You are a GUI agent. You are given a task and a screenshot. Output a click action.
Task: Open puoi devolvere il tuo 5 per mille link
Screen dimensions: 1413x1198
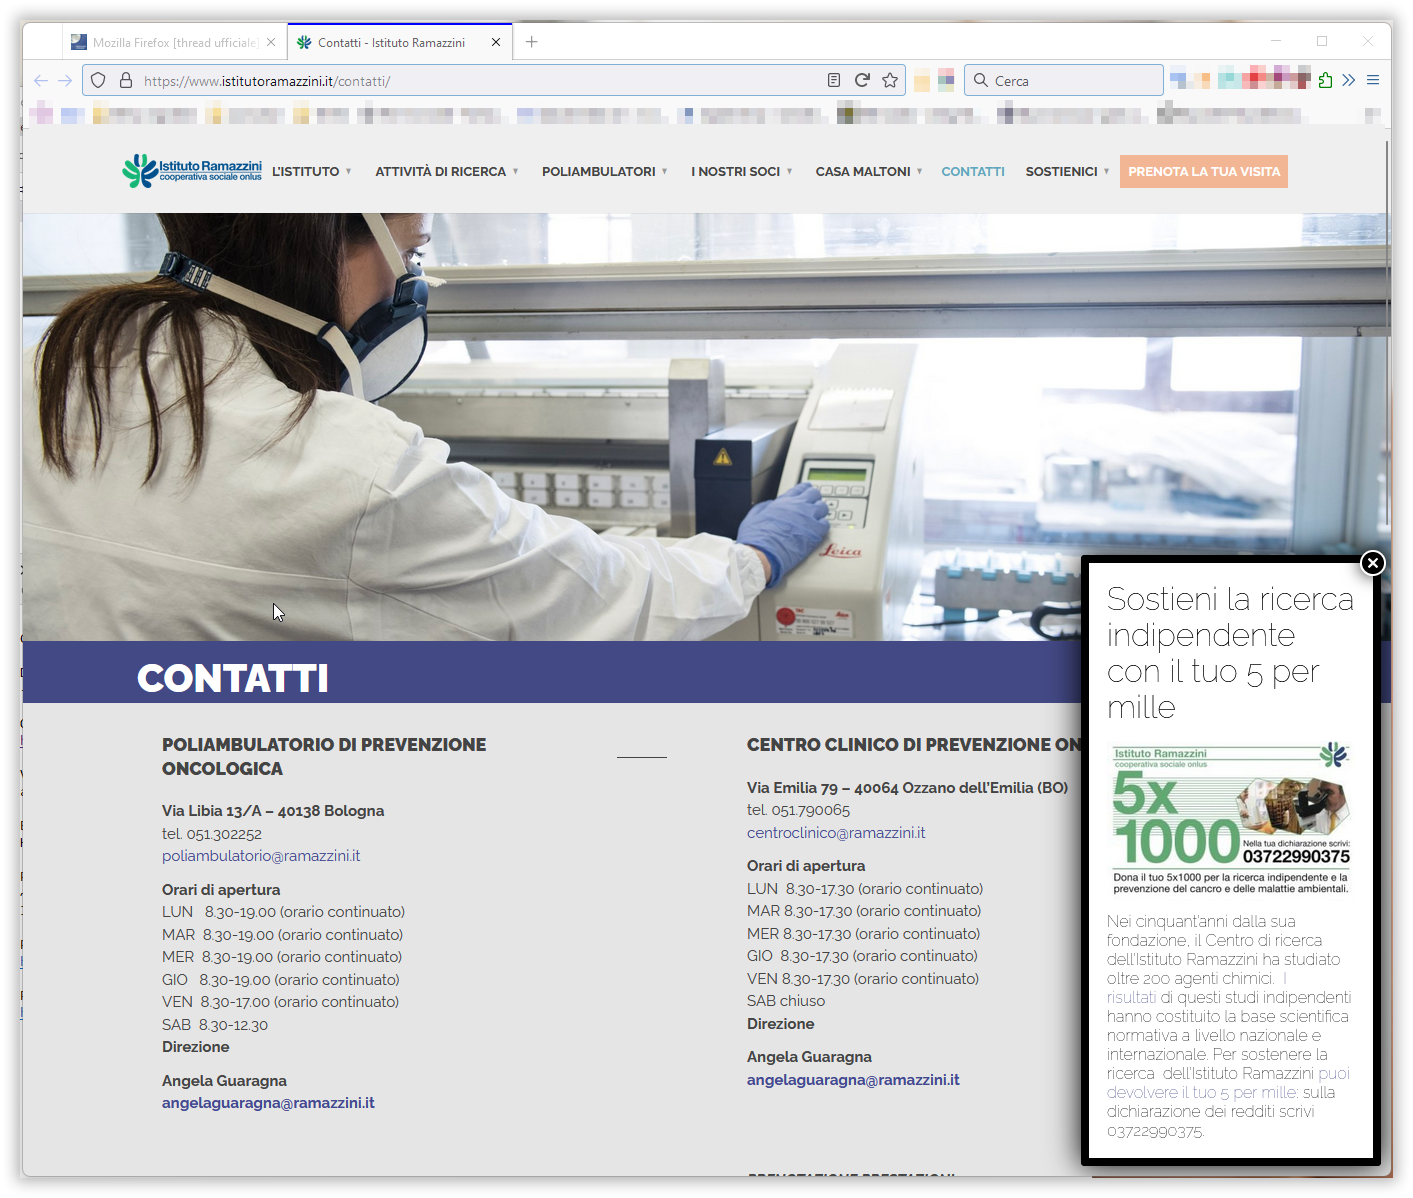pyautogui.click(x=1228, y=1083)
